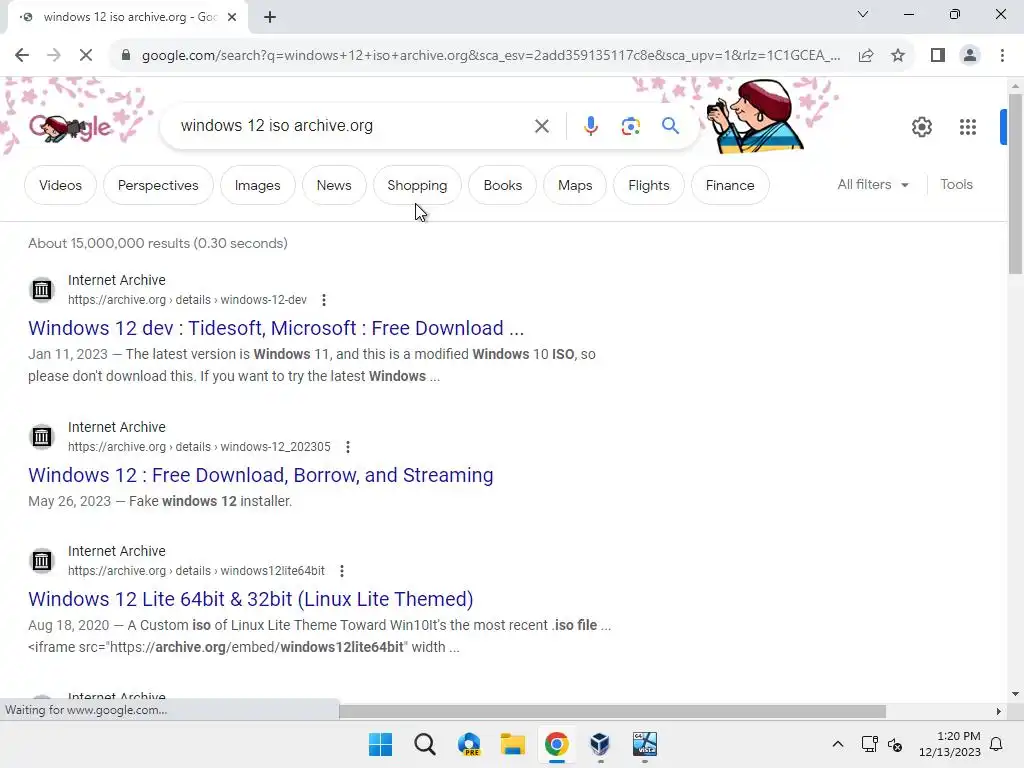Switch to Maps results
Screen dimensions: 1024x768
pos(575,185)
